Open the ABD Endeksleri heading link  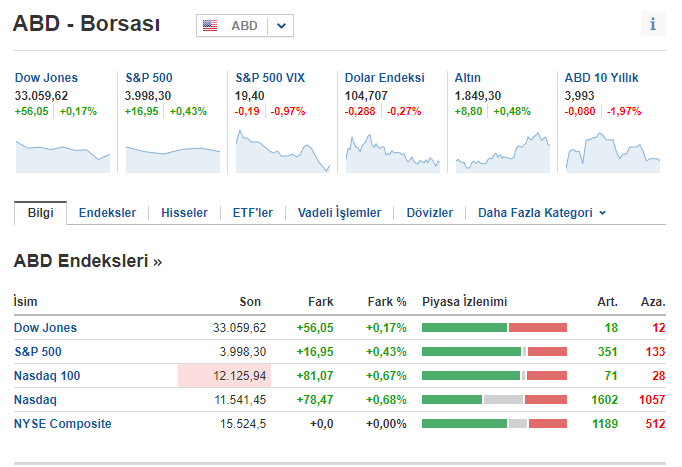point(88,262)
